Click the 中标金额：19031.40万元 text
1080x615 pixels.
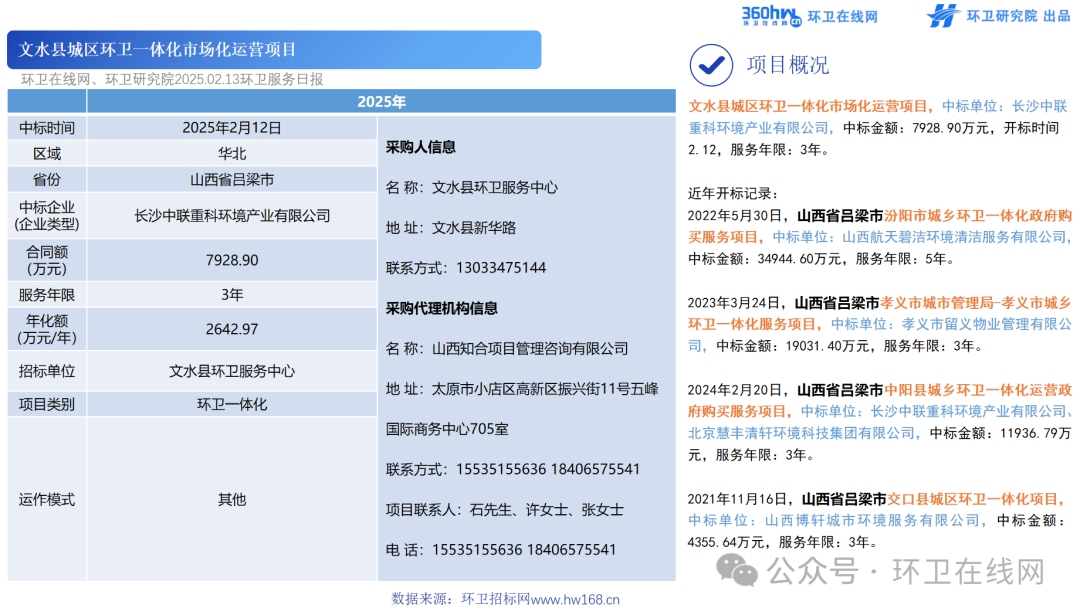point(793,346)
